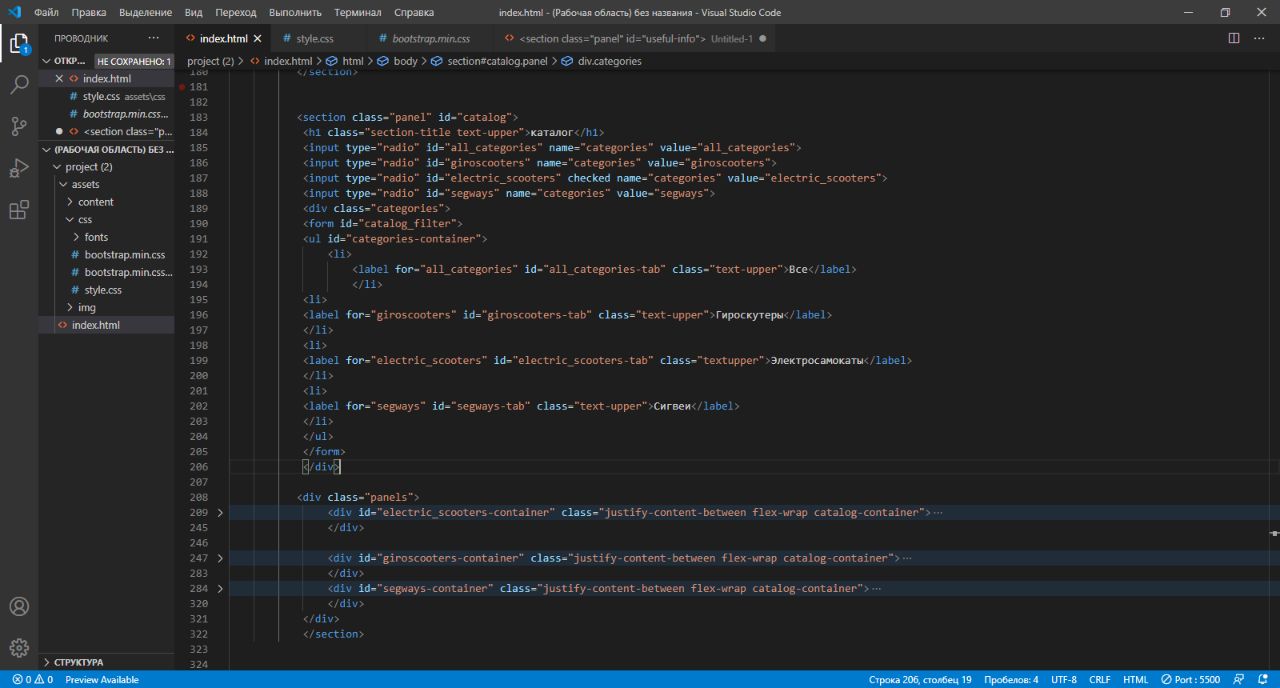
Task: Open the Extensions view
Action: (19, 210)
